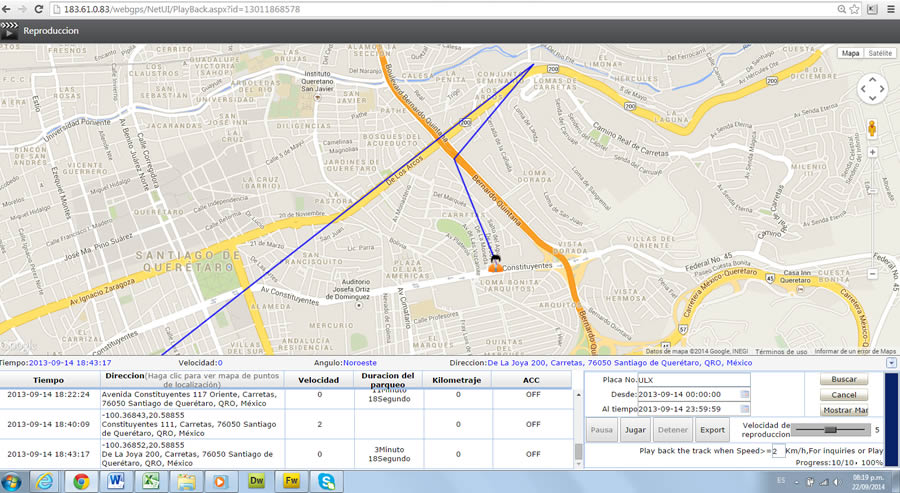Open the Desde calendar picker
Screen dimensions: 900x493
click(744, 394)
